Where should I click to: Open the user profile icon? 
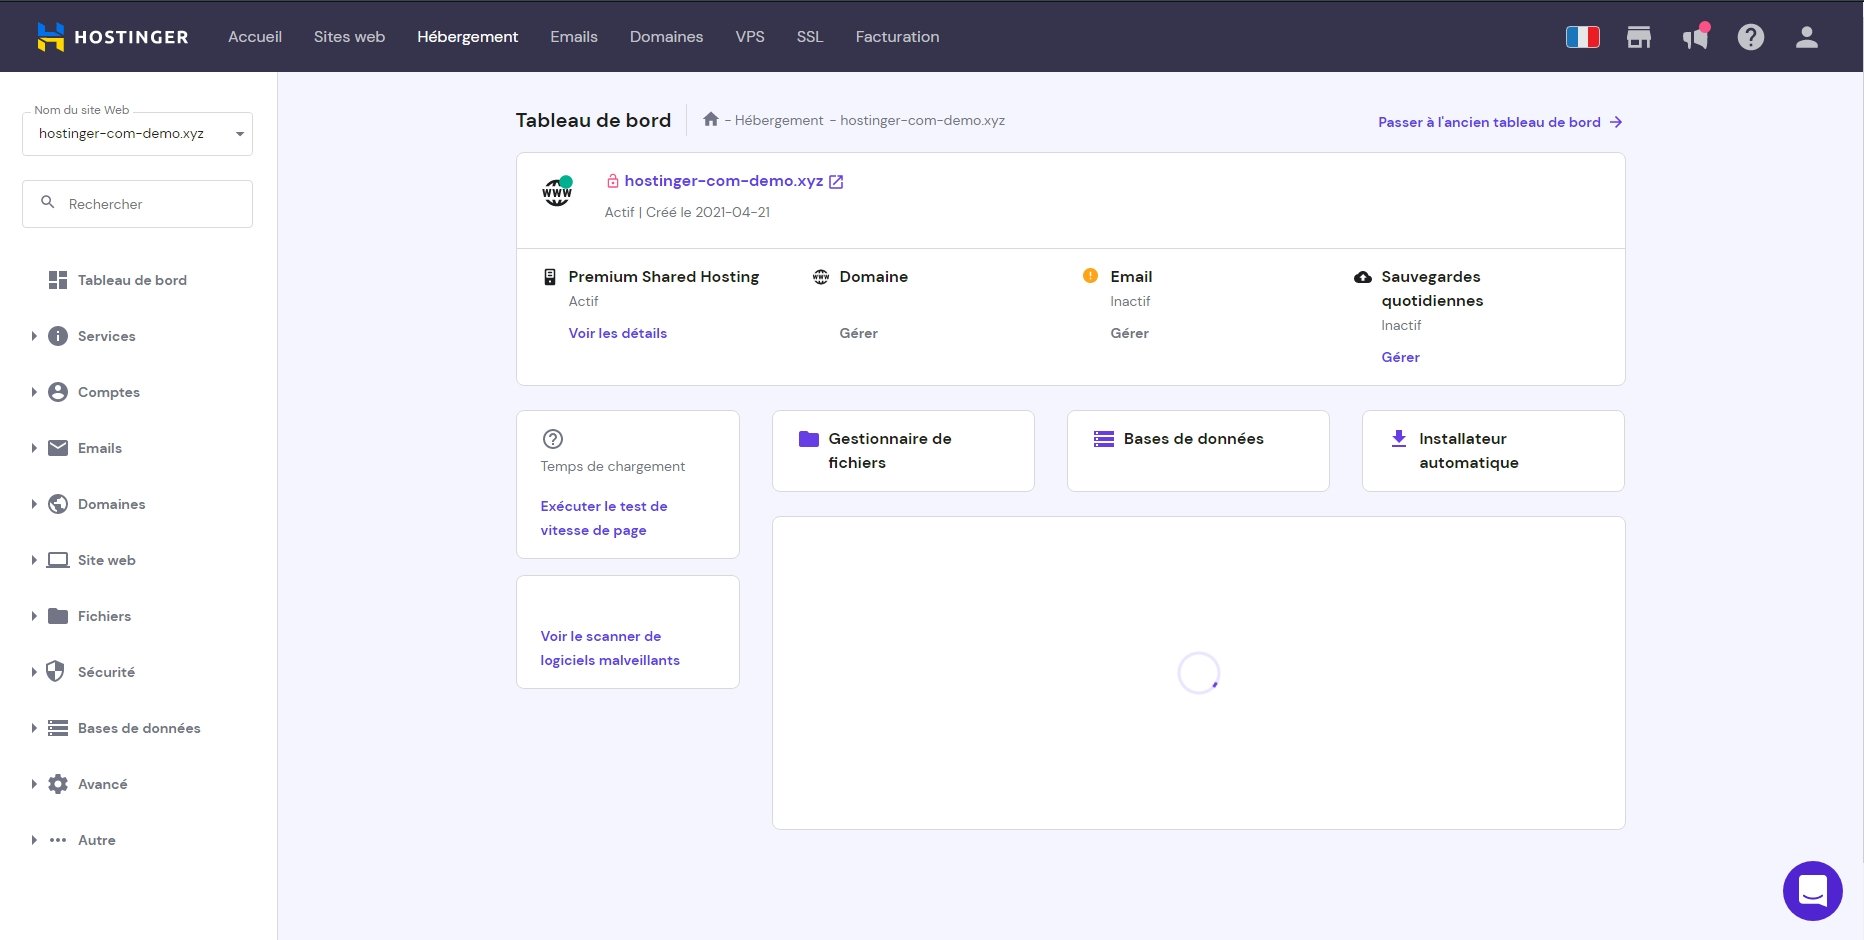[1806, 37]
